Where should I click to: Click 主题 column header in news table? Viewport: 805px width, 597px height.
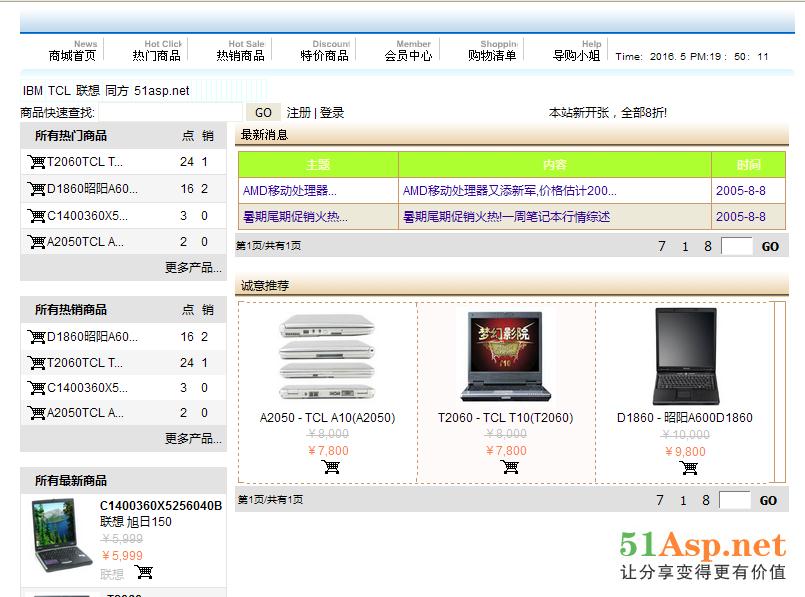[318, 165]
